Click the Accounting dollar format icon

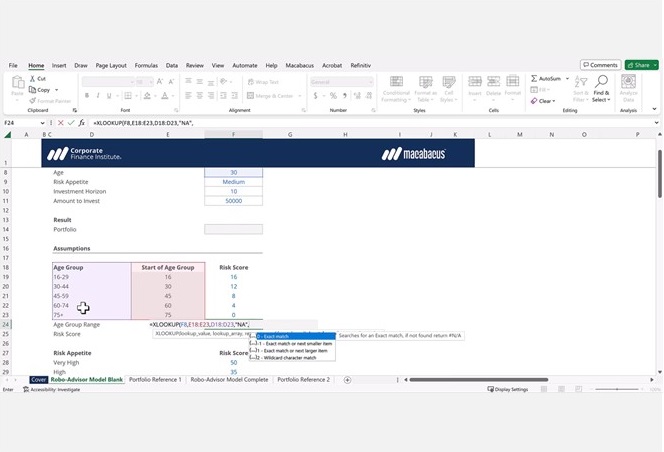[x=315, y=96]
